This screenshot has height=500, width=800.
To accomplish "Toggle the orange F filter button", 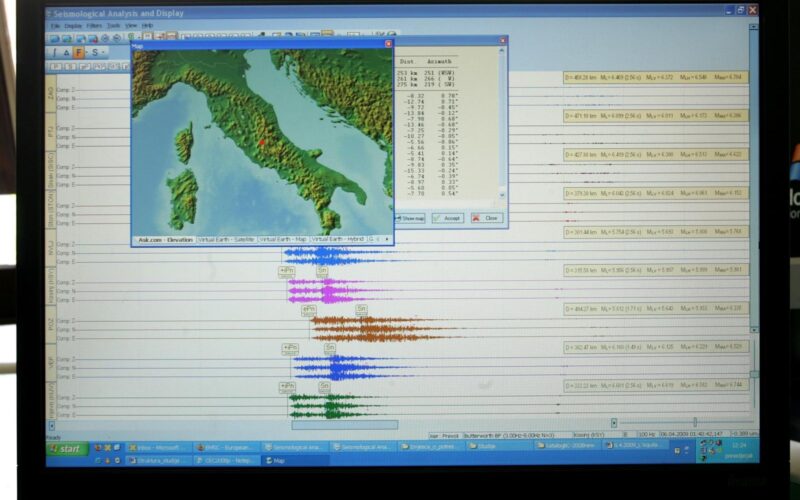I will click(x=78, y=52).
